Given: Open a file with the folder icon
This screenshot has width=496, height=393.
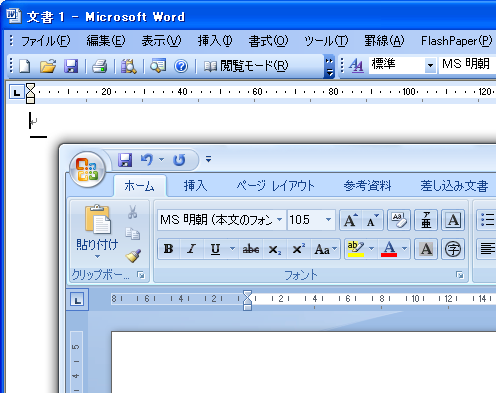Looking at the screenshot, I should pos(48,66).
